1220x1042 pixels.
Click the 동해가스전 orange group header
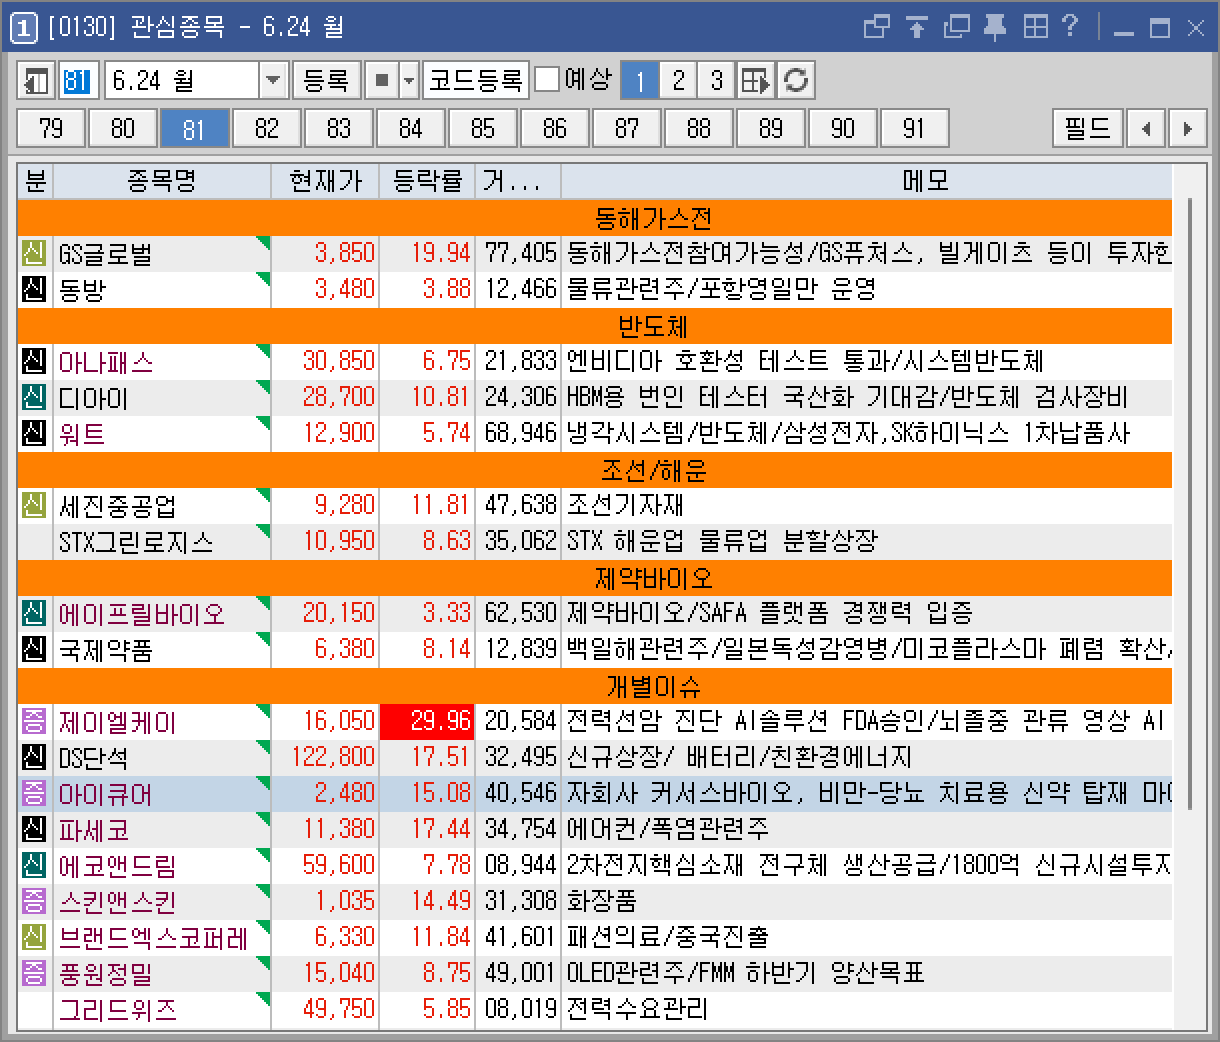594,217
